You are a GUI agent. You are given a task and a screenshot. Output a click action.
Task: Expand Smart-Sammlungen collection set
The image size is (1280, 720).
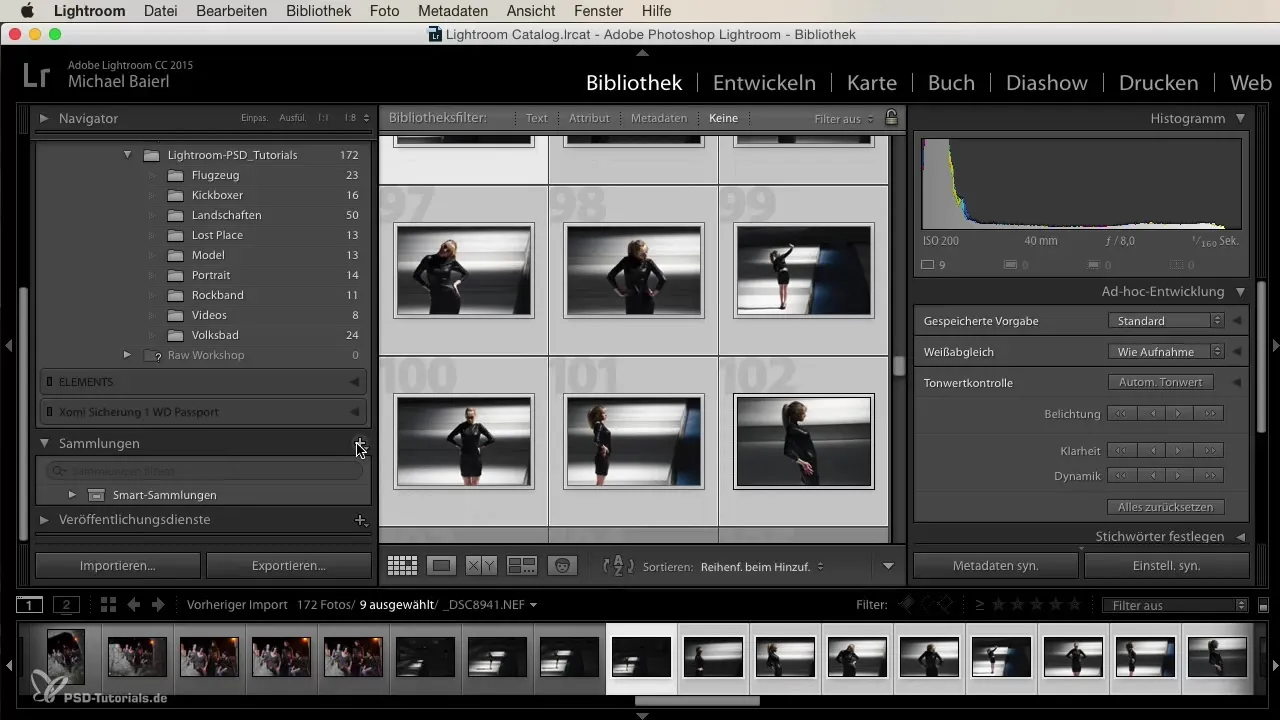click(72, 495)
